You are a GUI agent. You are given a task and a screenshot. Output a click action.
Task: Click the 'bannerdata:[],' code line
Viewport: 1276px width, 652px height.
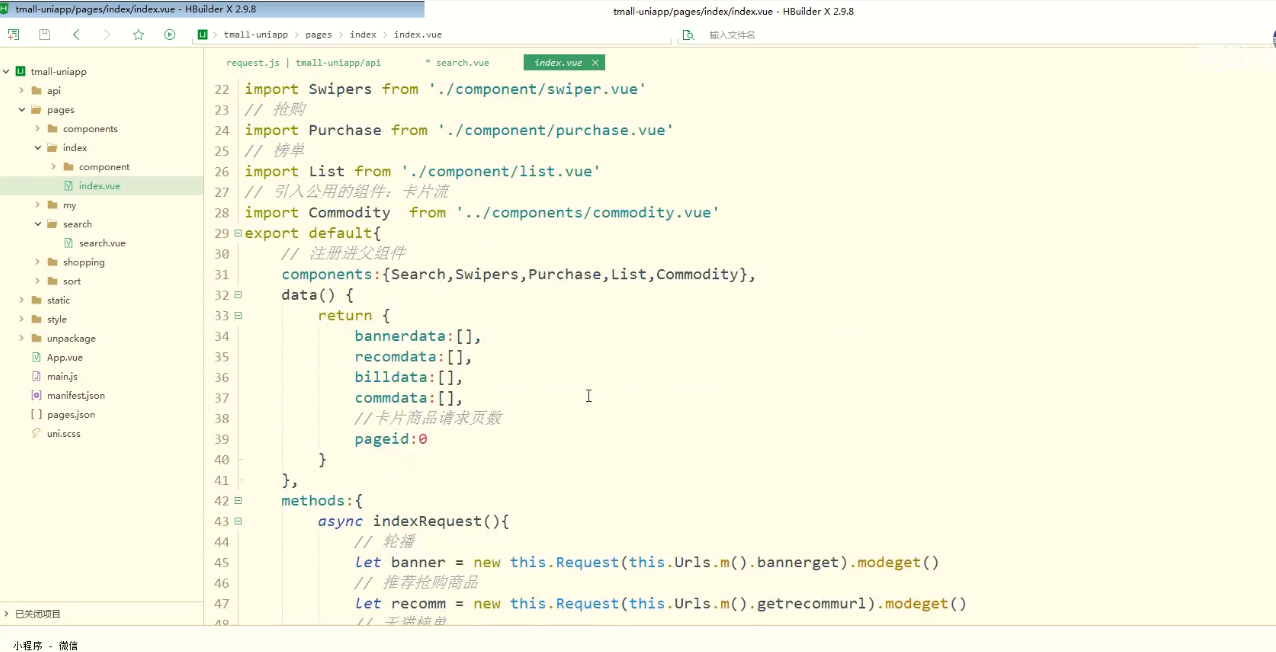418,336
